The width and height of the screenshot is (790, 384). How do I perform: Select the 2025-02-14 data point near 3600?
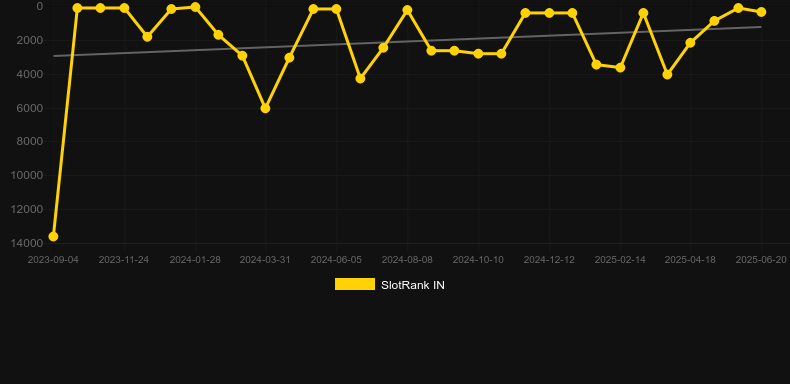(620, 67)
